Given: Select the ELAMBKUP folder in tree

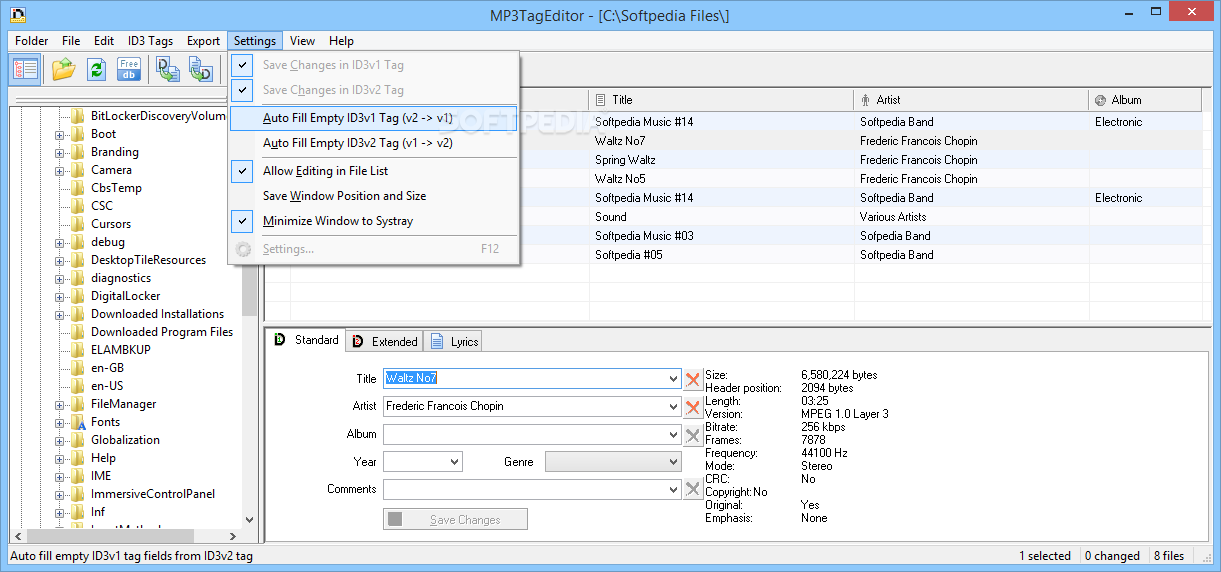Looking at the screenshot, I should tap(121, 350).
